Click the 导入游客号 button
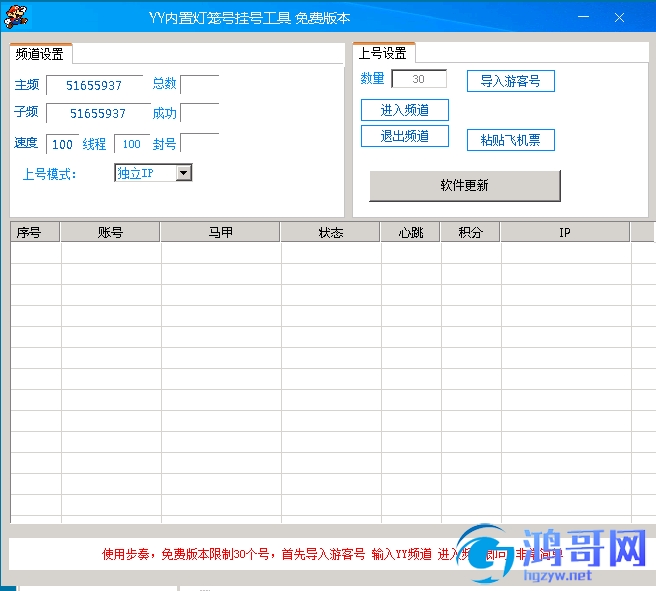This screenshot has width=656, height=591. pos(510,81)
